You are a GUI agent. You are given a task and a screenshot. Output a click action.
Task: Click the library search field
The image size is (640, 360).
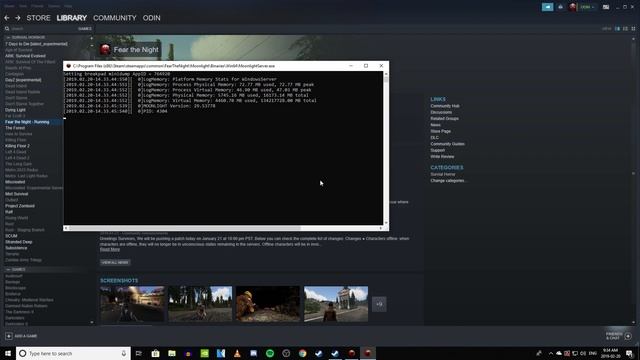click(41, 29)
